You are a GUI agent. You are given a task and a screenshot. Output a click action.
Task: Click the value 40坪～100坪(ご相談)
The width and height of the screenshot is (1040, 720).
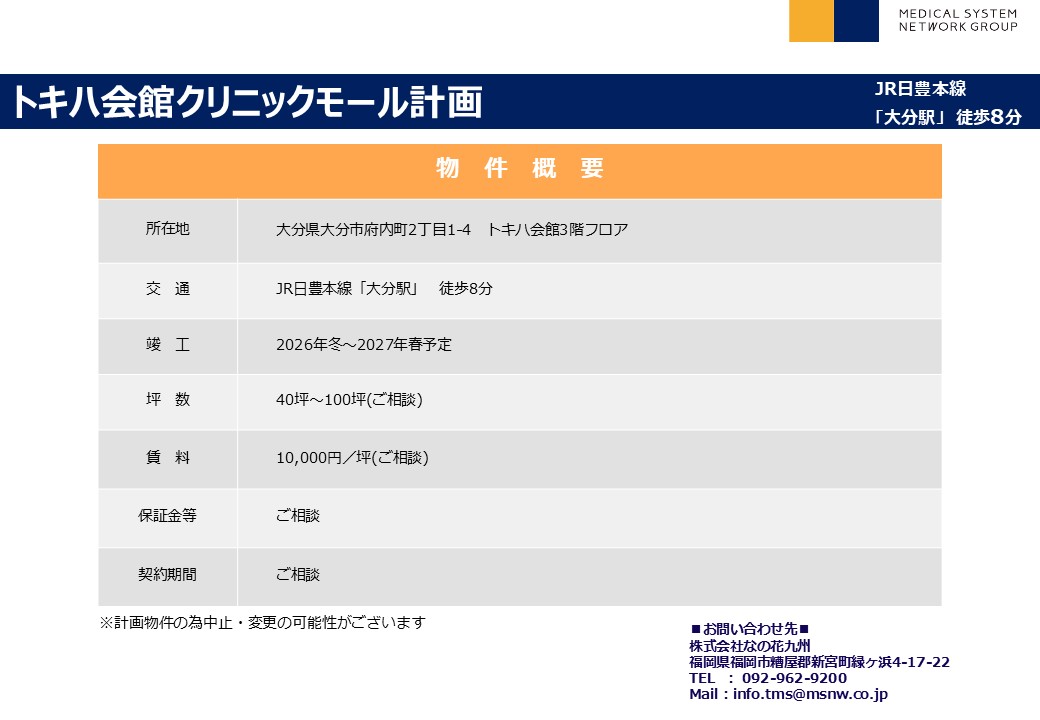(x=349, y=400)
